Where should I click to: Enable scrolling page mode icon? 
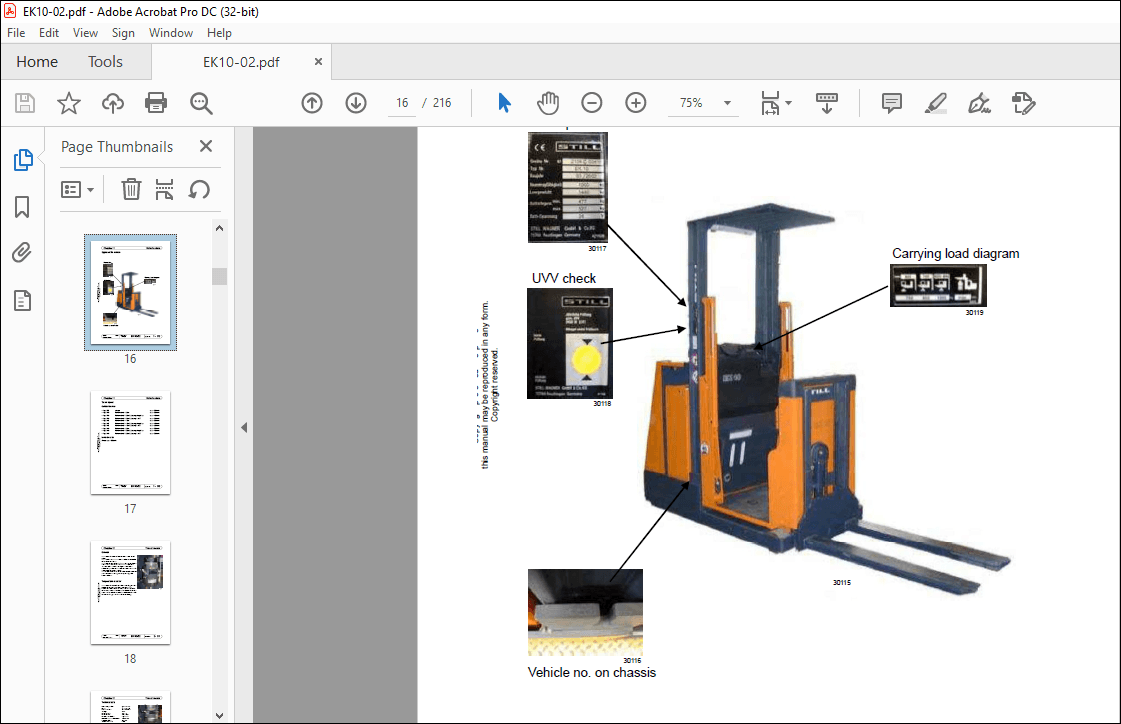(x=826, y=103)
